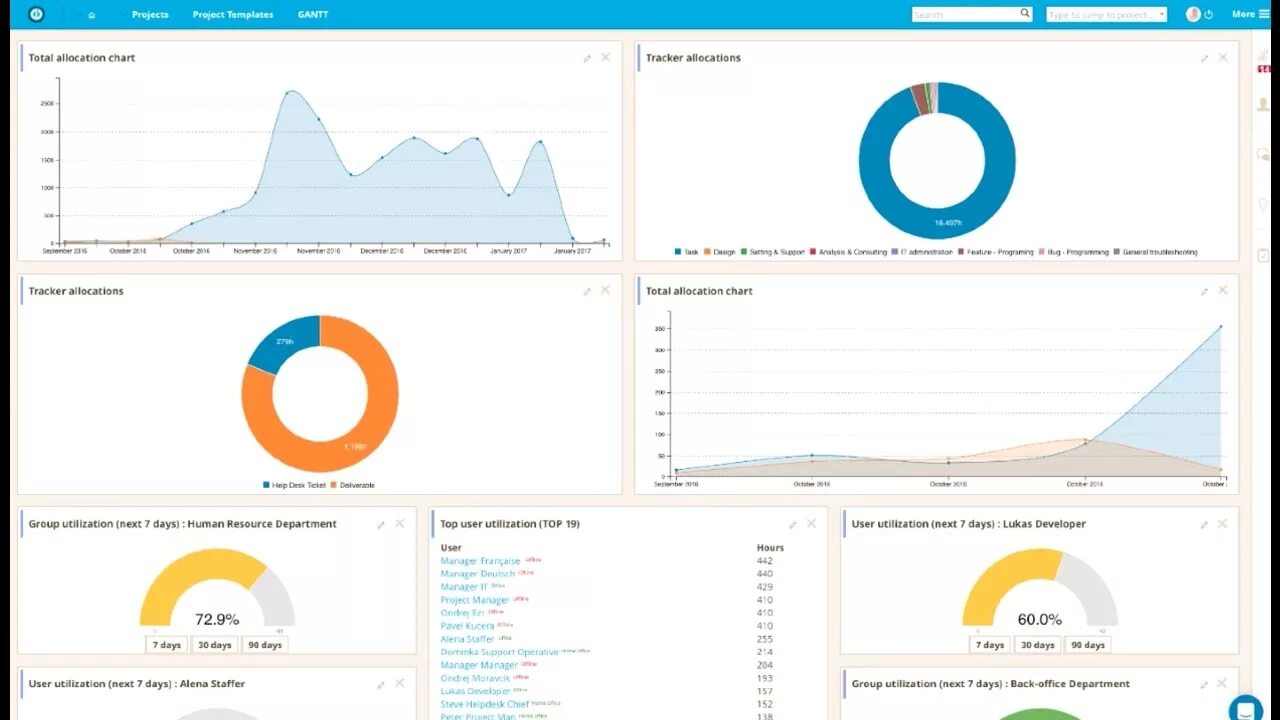Select 7 days in Human Resource widget
Screen dimensions: 1280x720
167,645
